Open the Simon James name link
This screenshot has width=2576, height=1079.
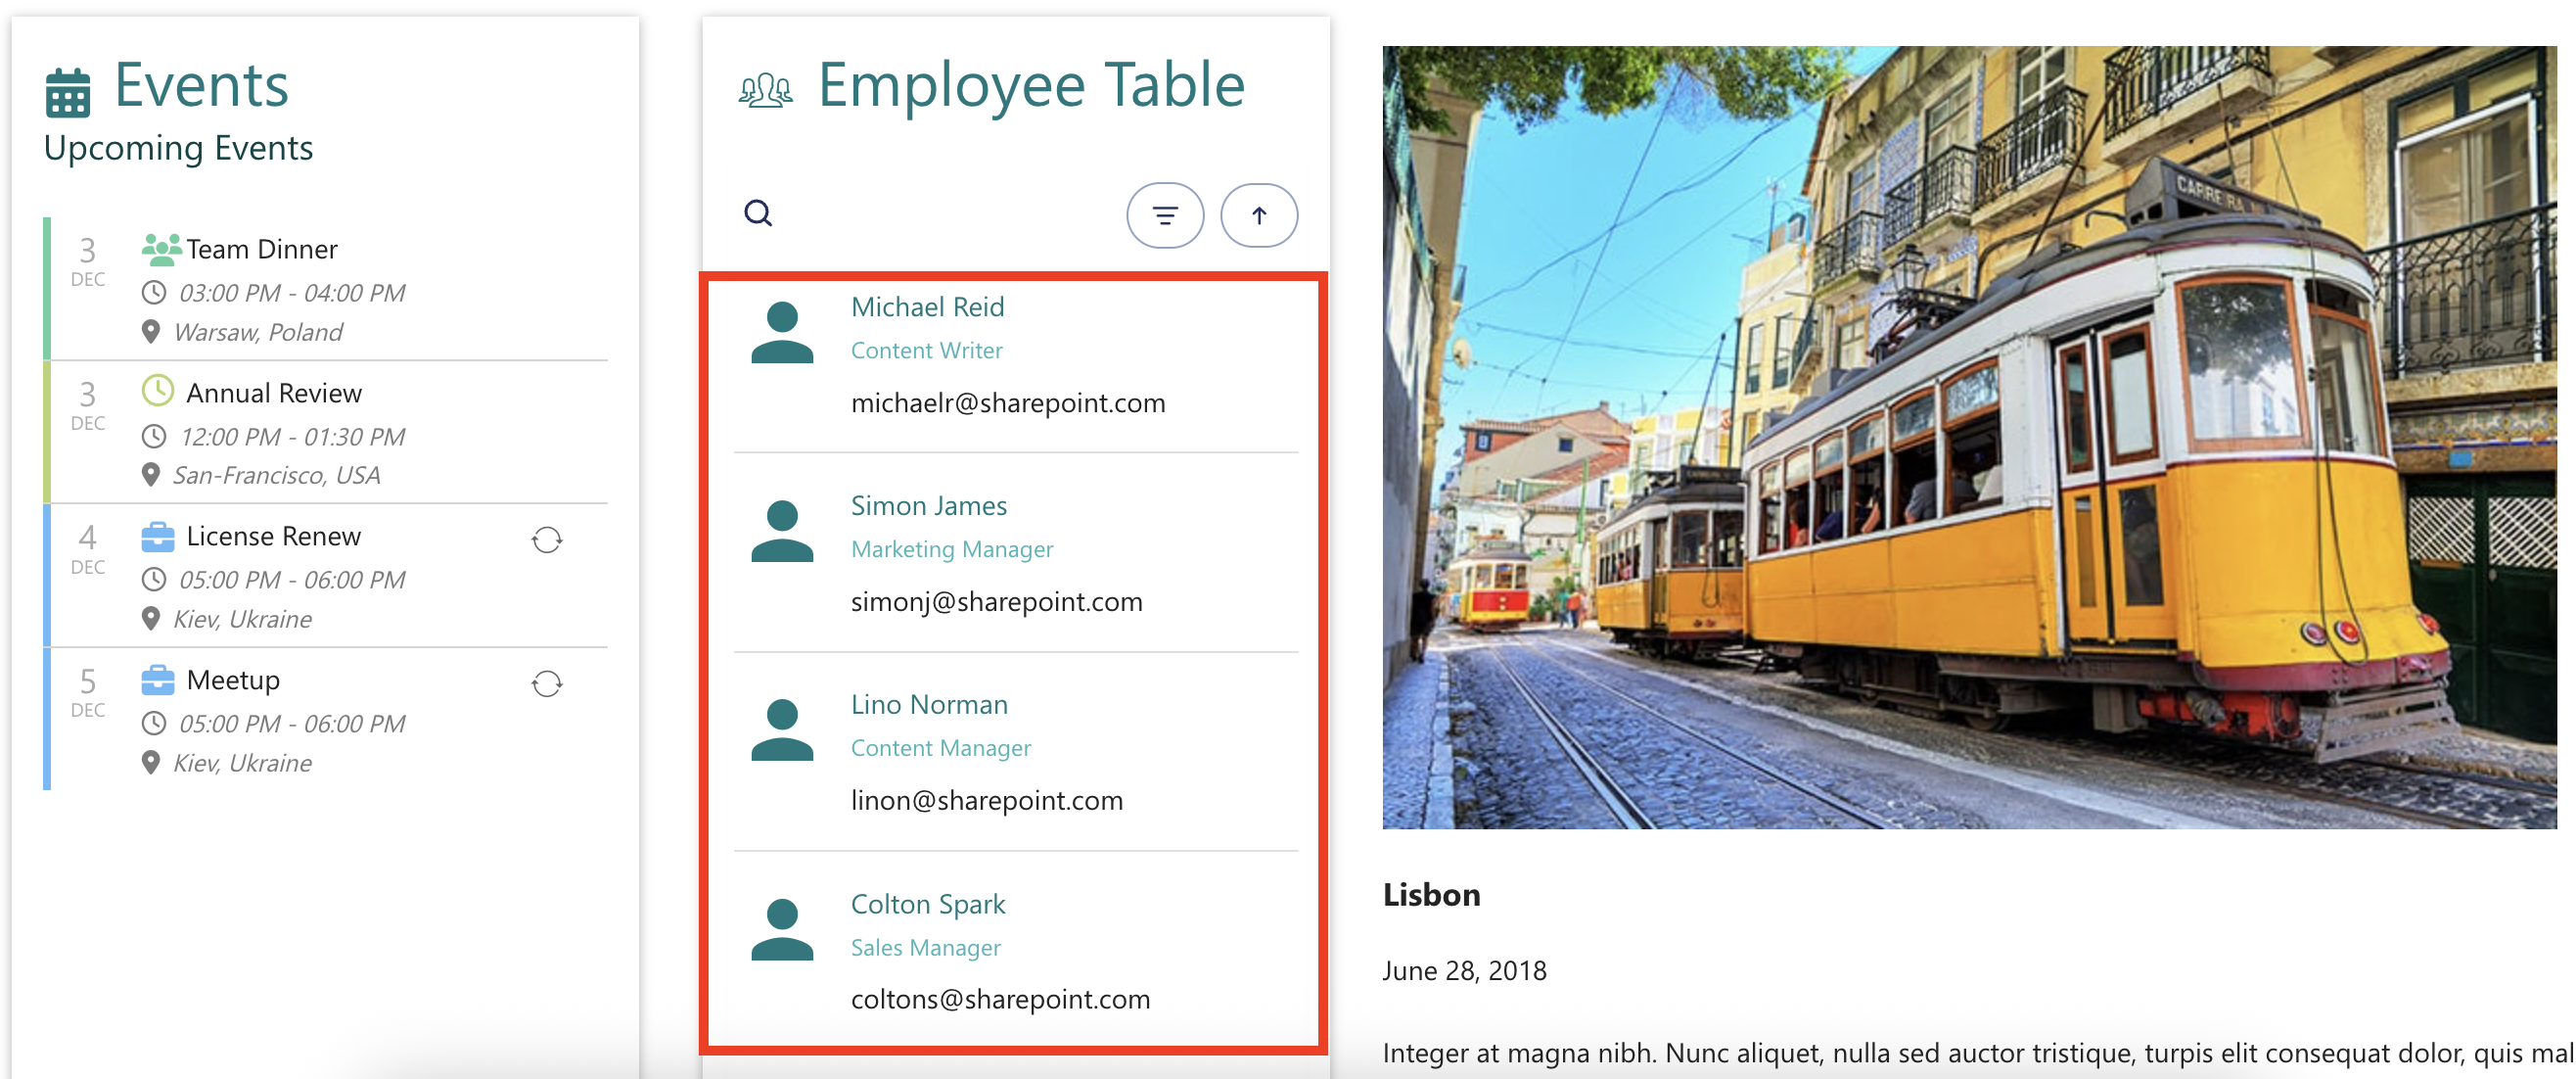(928, 506)
